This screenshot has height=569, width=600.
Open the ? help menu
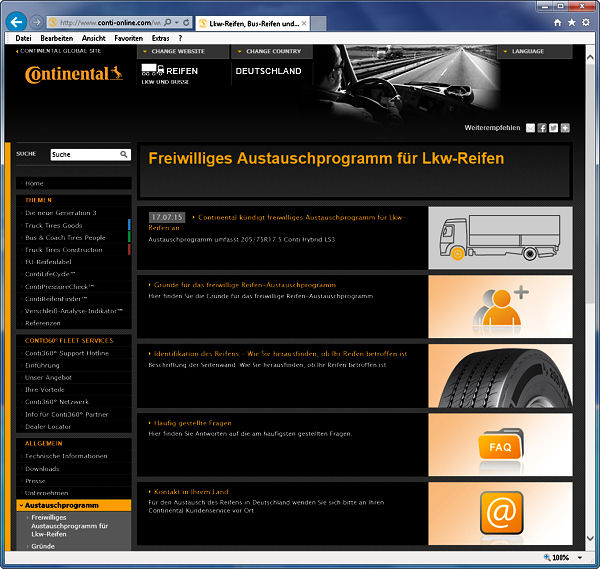[x=180, y=38]
